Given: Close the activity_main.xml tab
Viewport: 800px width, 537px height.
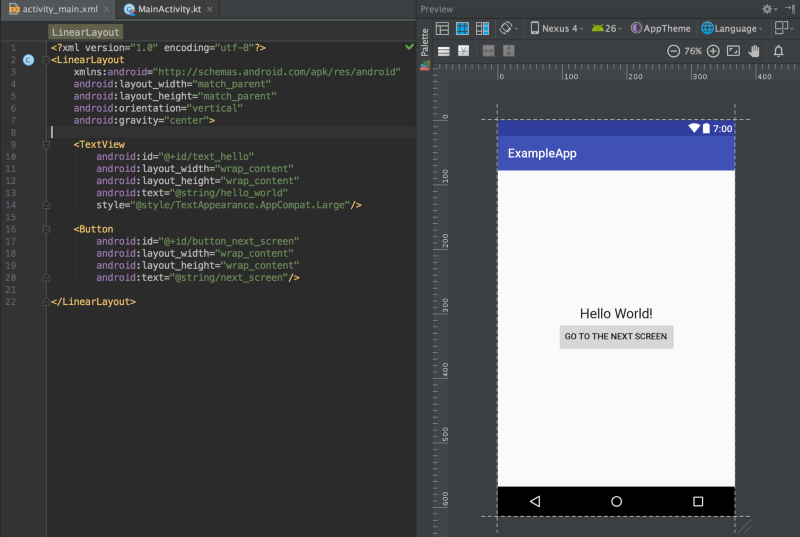Looking at the screenshot, I should [107, 9].
